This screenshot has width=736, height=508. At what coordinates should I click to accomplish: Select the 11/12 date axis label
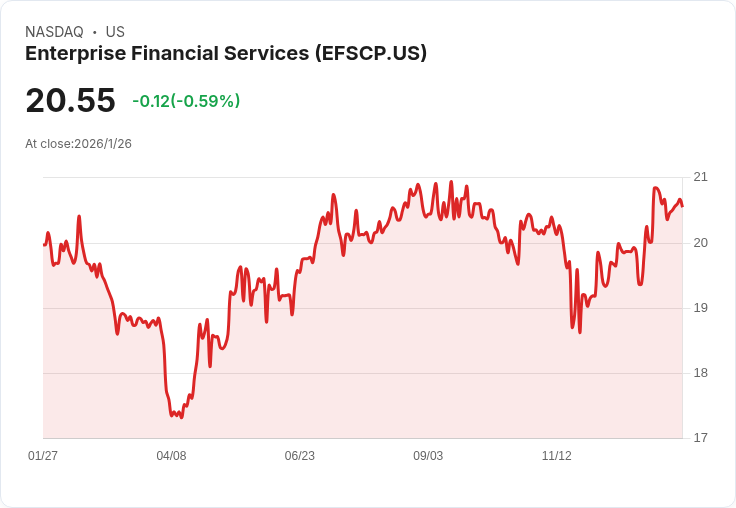point(557,455)
